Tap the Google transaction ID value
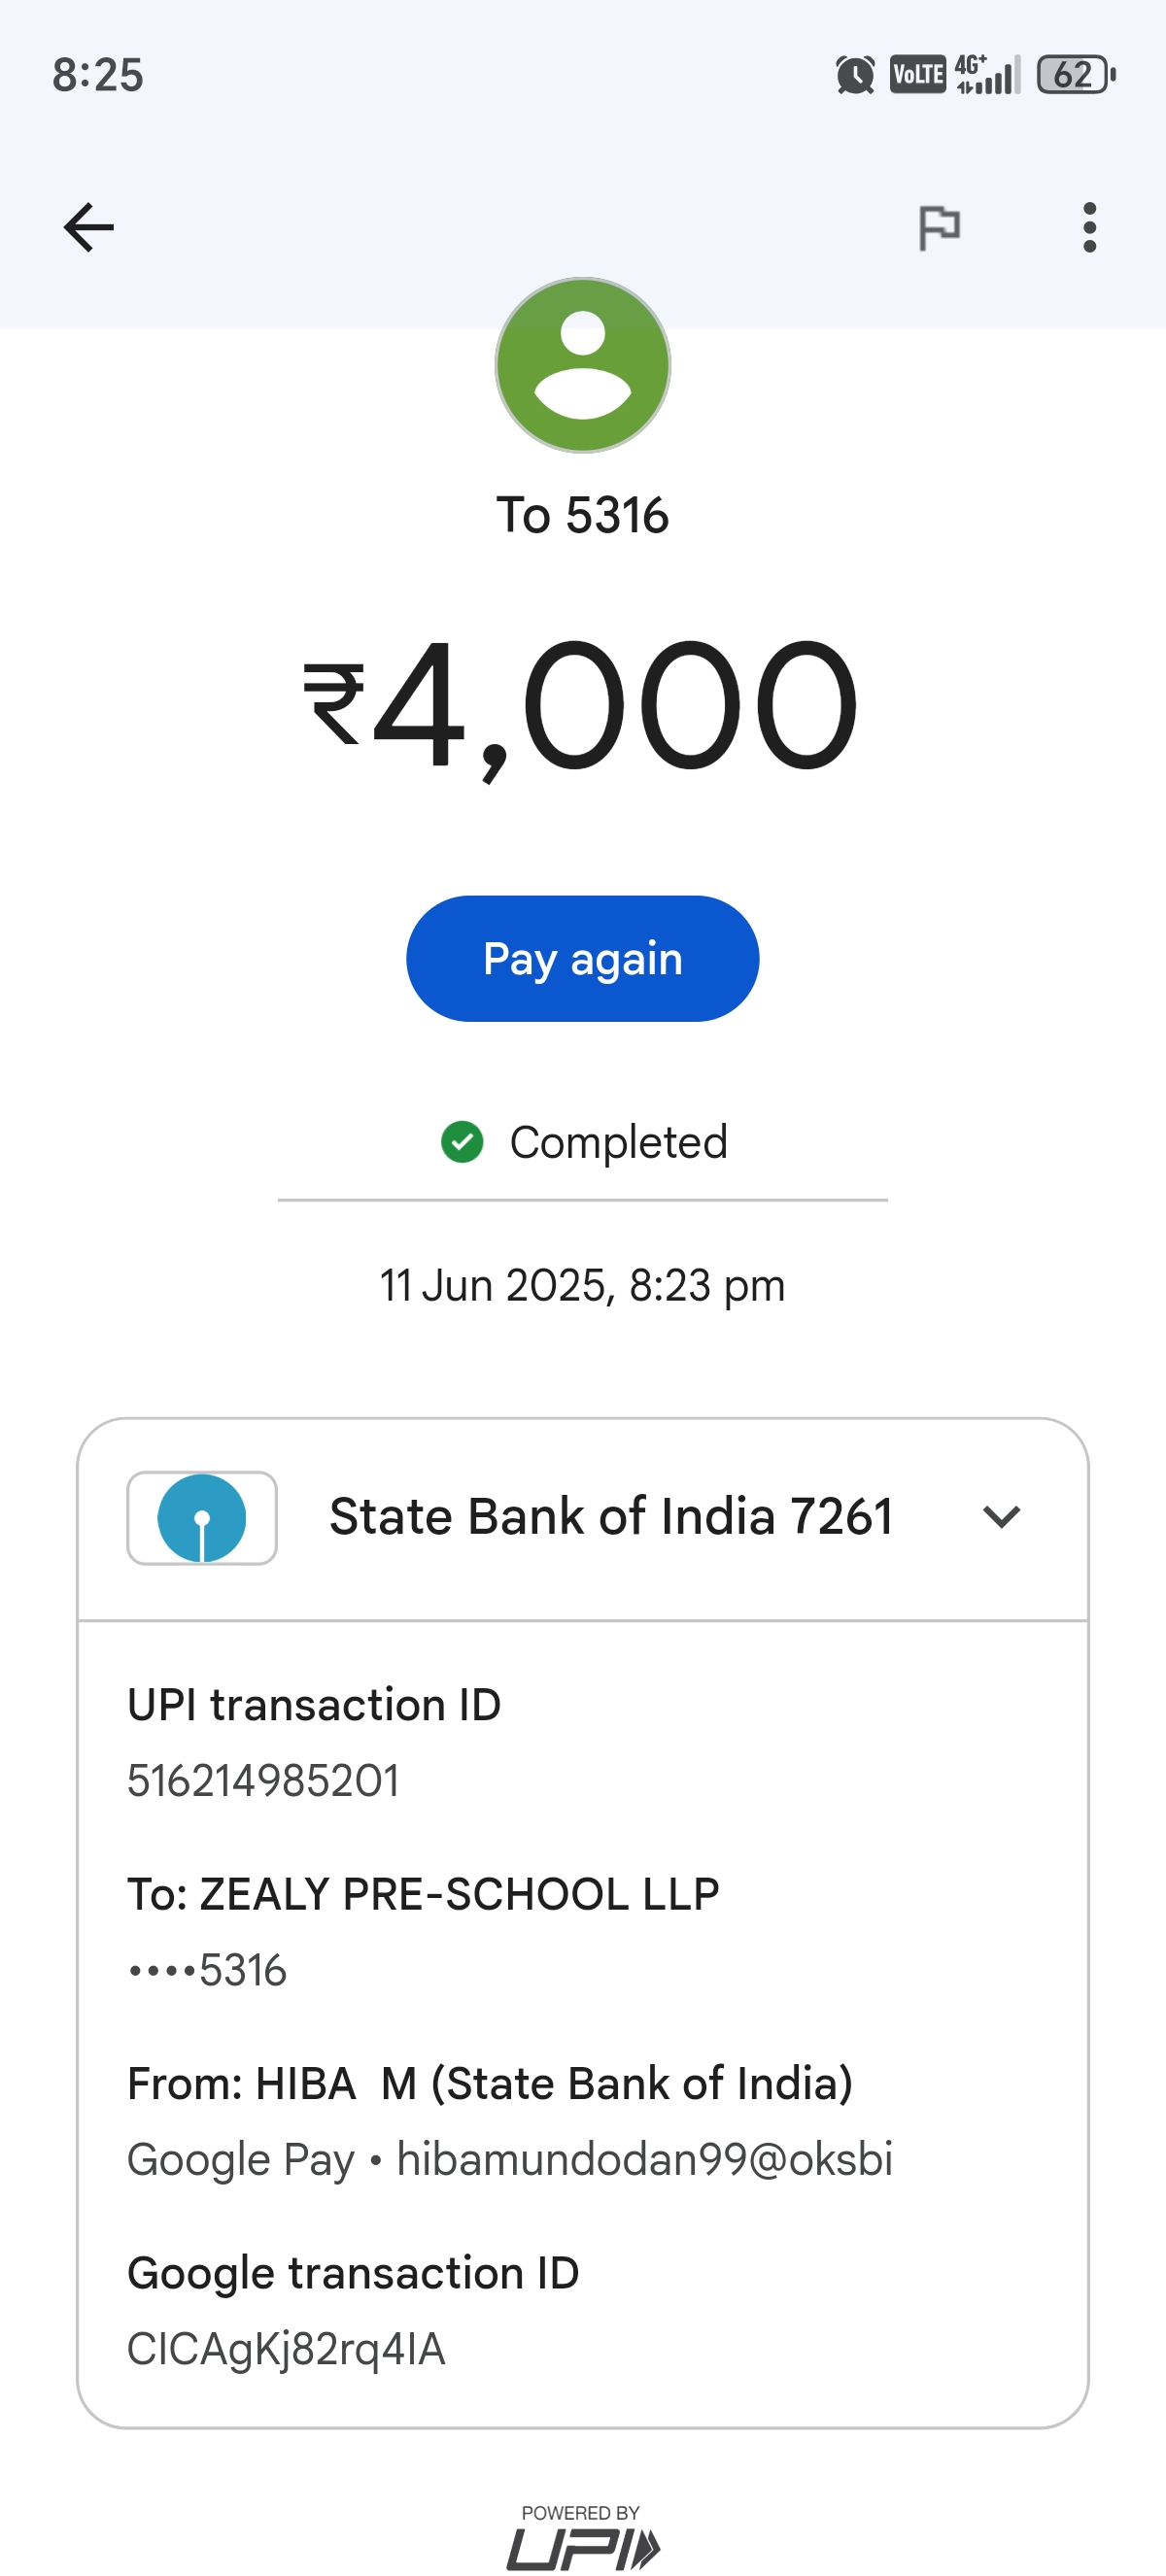1166x2576 pixels. coord(286,2349)
